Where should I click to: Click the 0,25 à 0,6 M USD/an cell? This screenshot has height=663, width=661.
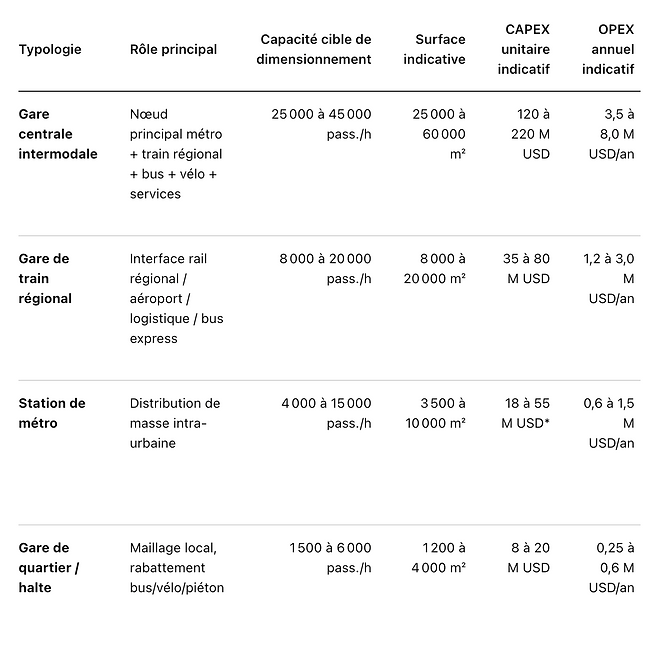coord(612,568)
